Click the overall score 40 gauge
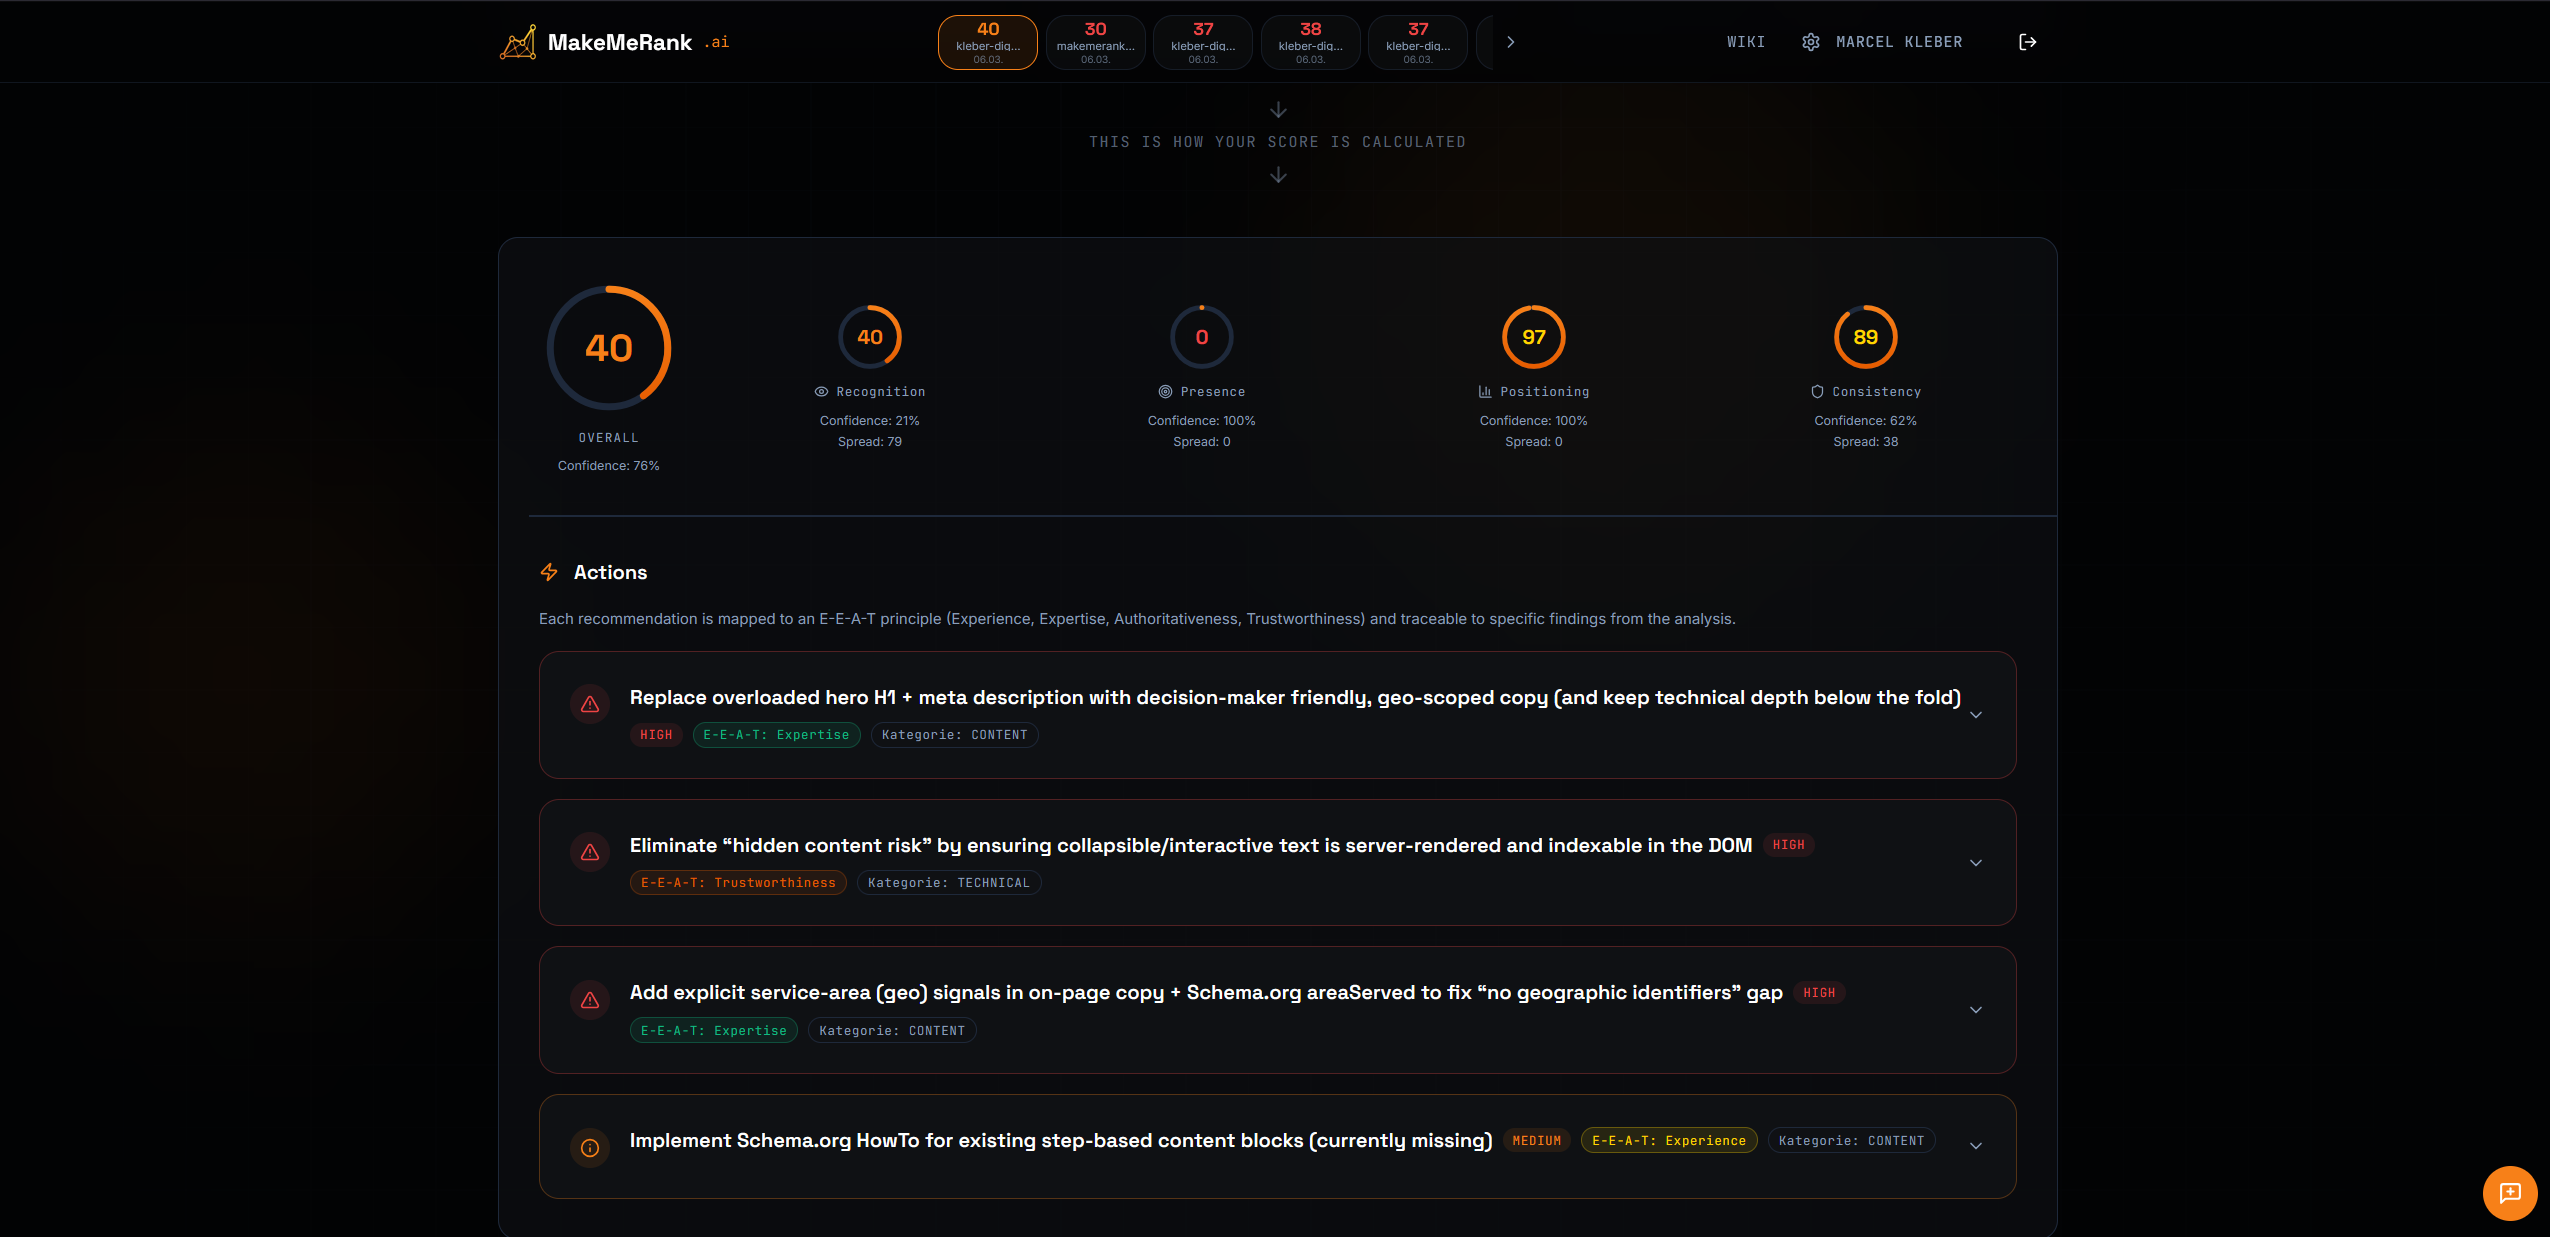 pos(608,348)
